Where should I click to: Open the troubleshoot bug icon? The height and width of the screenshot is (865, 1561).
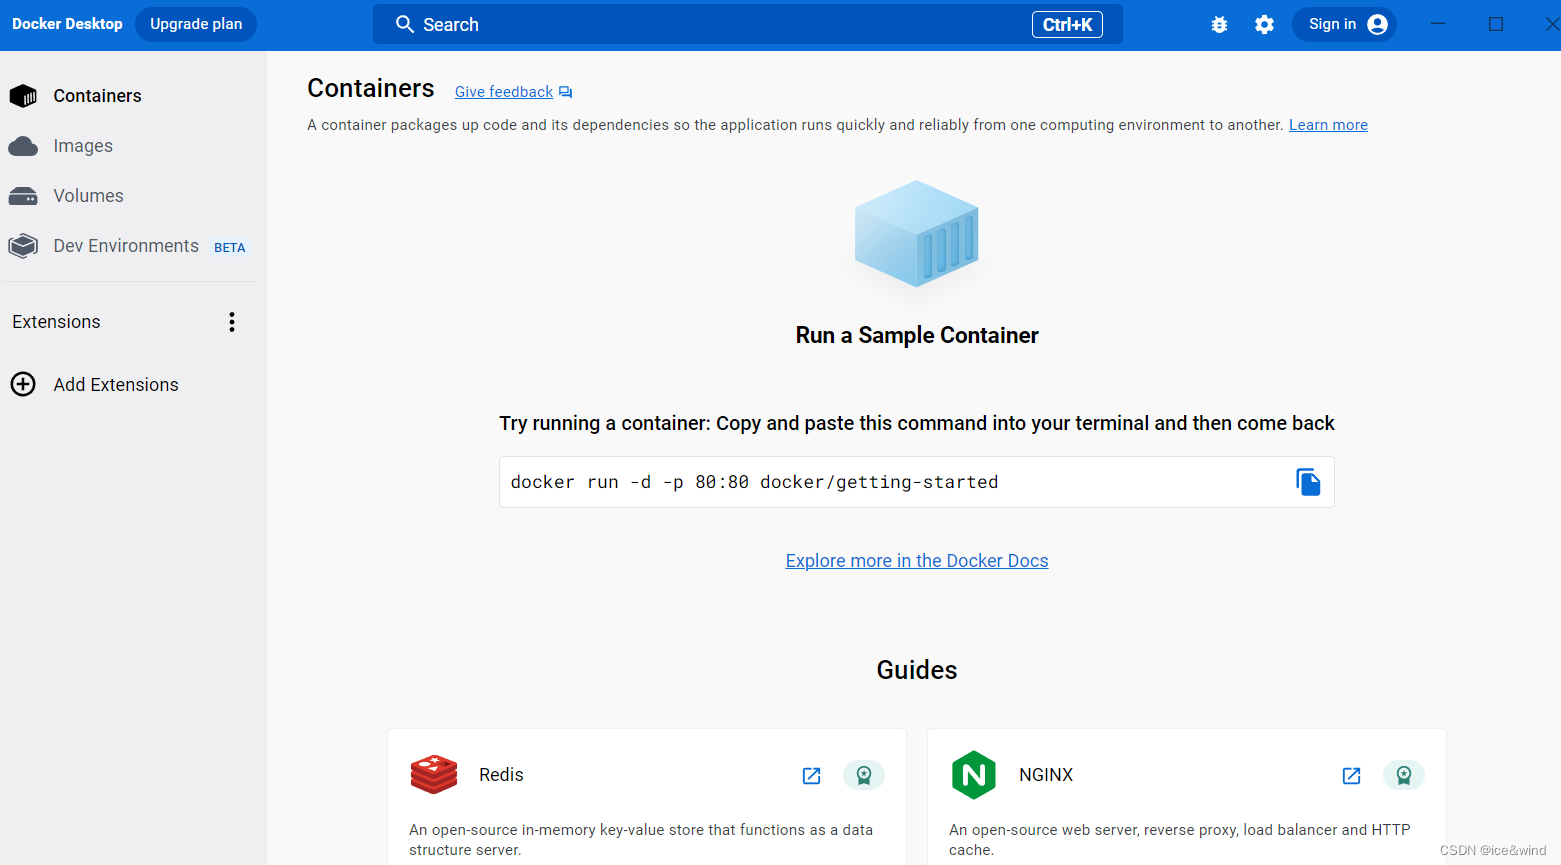1219,24
